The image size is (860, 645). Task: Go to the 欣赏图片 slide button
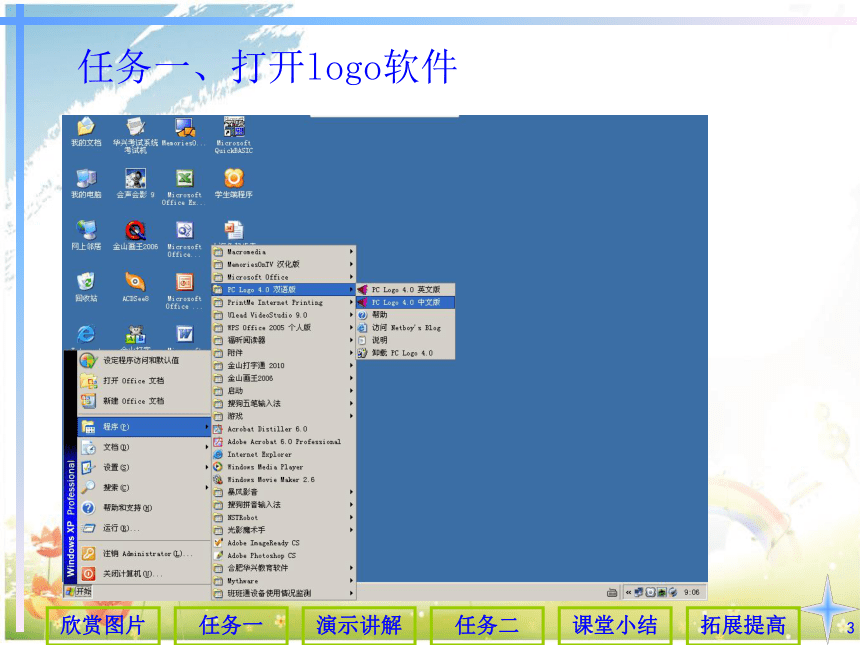coord(103,625)
